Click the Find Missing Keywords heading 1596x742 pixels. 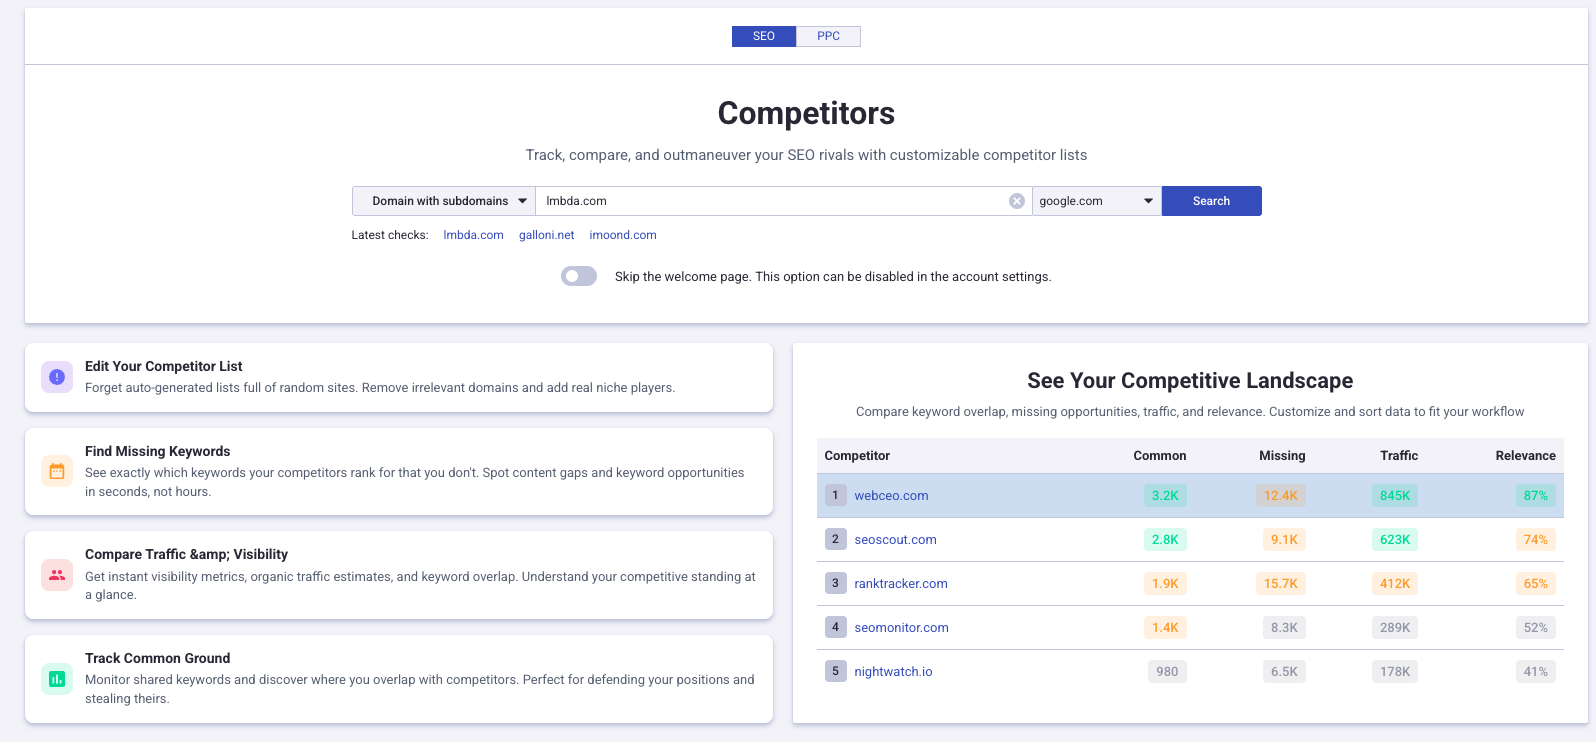[158, 451]
